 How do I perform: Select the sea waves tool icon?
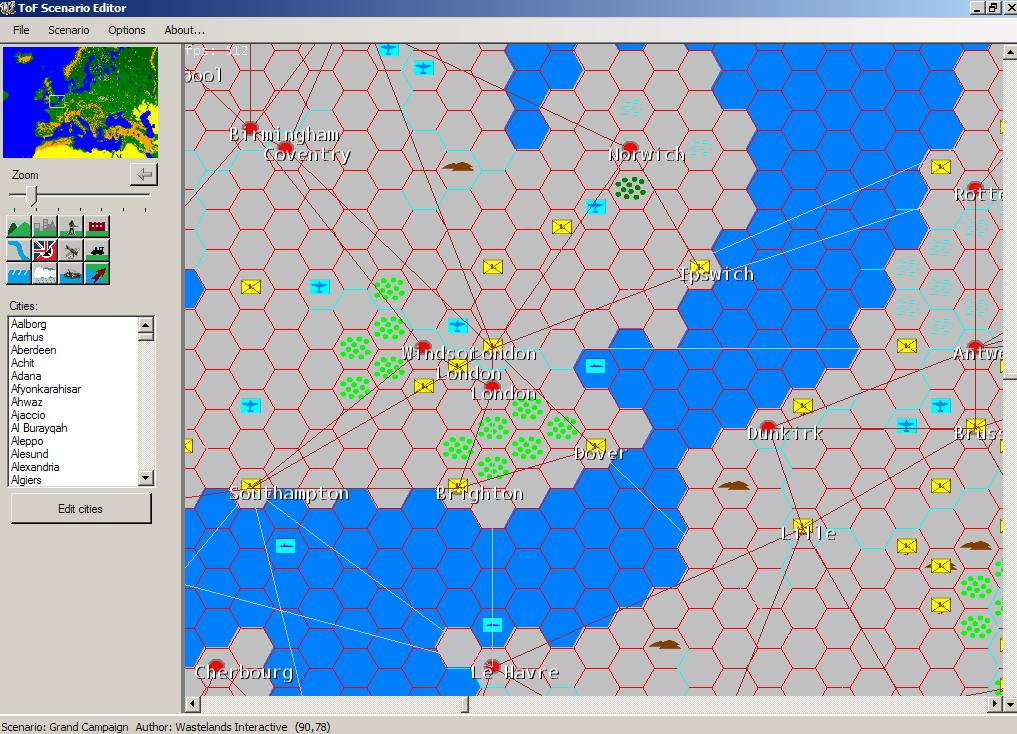19,273
